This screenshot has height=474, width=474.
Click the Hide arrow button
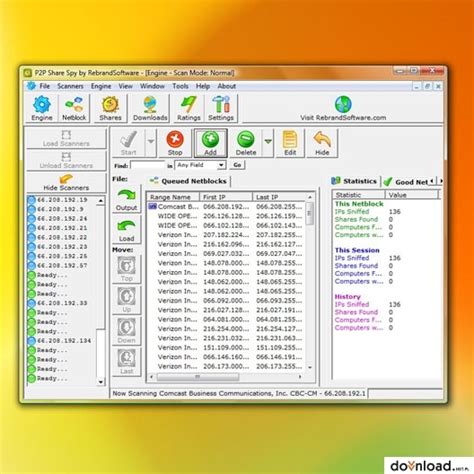coord(322,143)
